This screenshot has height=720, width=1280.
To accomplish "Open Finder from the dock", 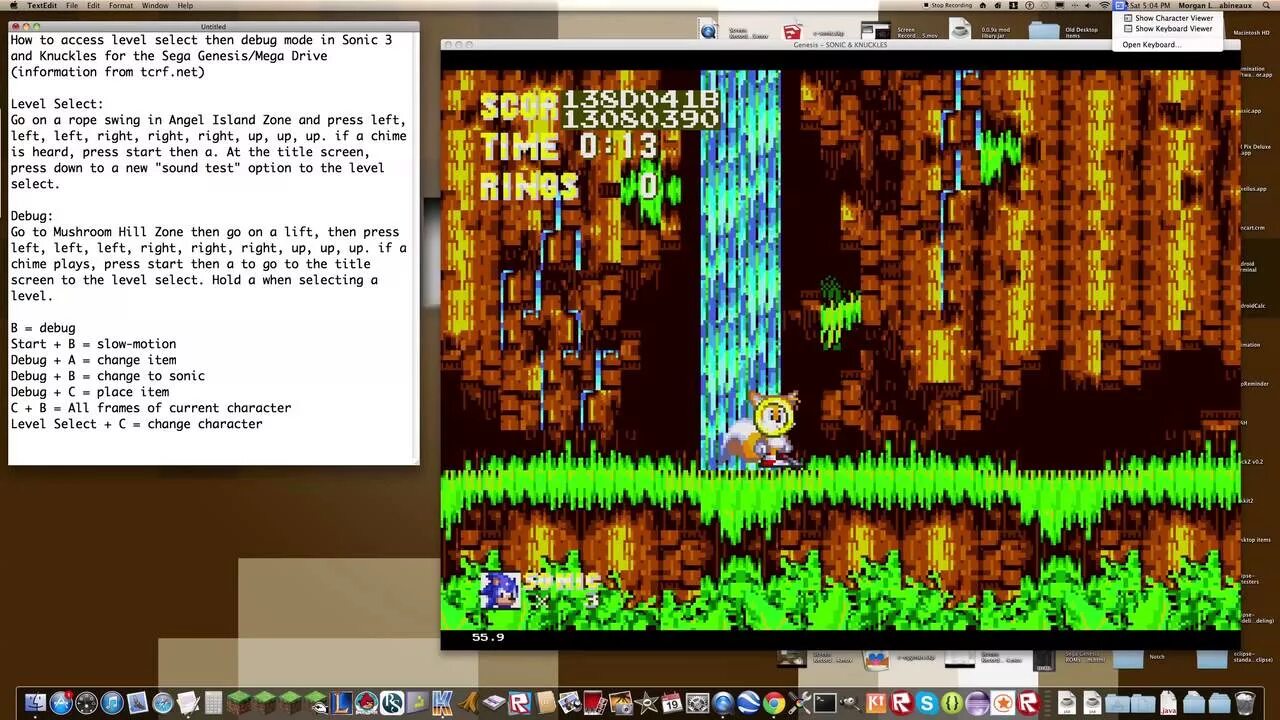I will (x=35, y=702).
